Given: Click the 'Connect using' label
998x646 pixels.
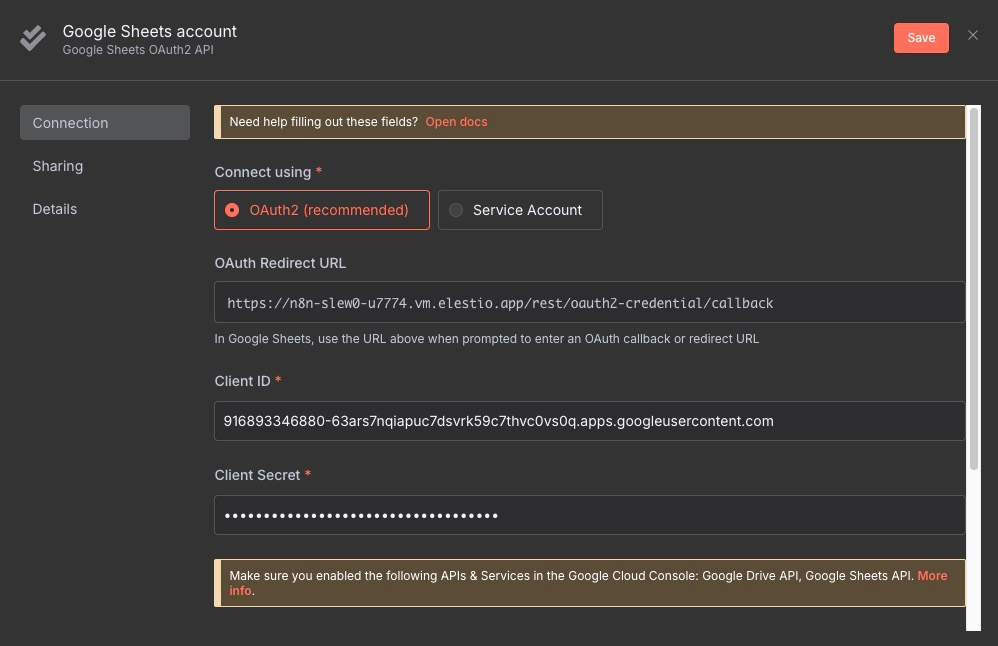Looking at the screenshot, I should click(x=263, y=172).
